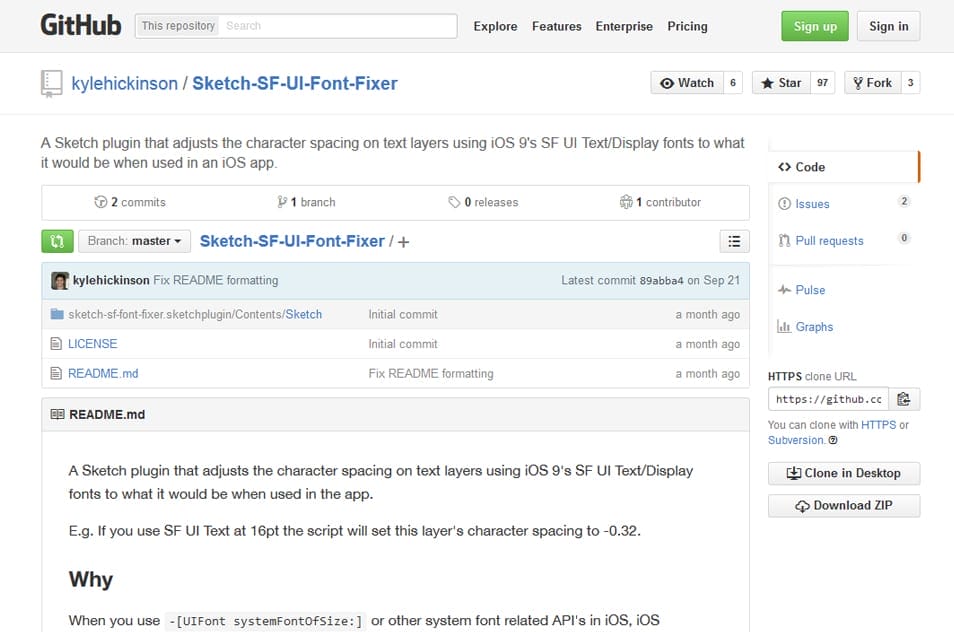The height and width of the screenshot is (632, 954).
Task: Select the HTTPS clone URL field
Action: [x=827, y=398]
